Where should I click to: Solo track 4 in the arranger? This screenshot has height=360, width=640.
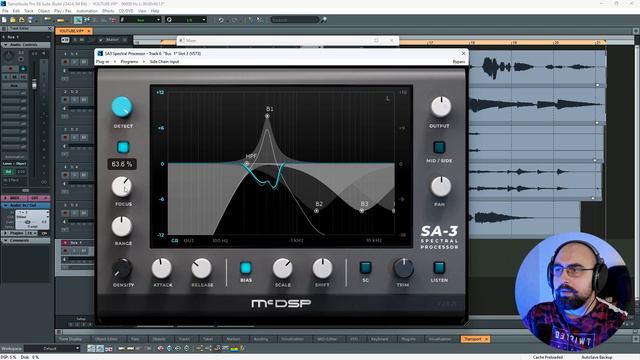click(x=75, y=175)
